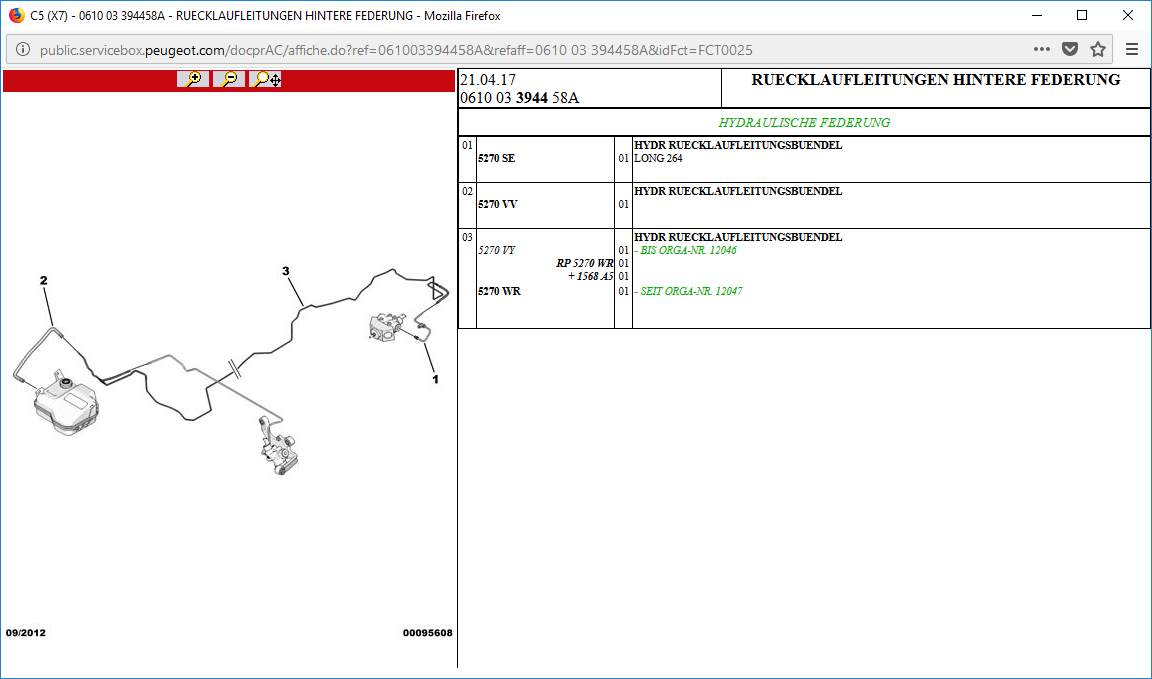The width and height of the screenshot is (1152, 679).
Task: Minimize the Firefox window
Action: pos(1036,15)
